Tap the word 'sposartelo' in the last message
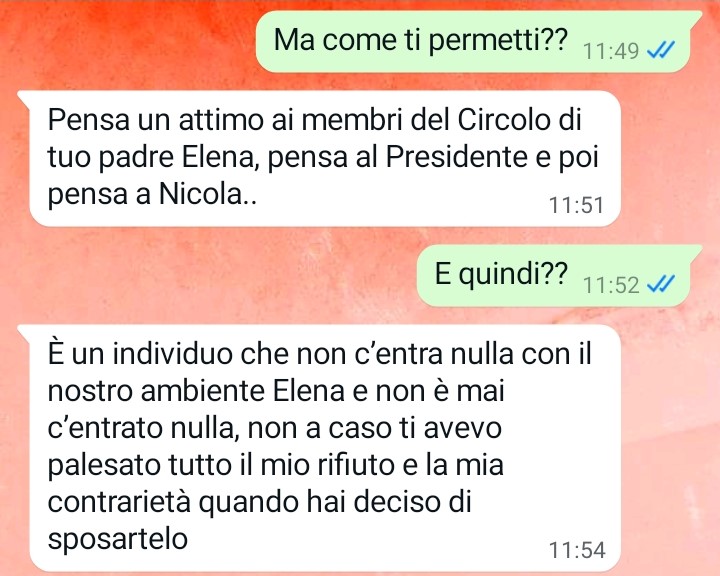 (x=118, y=538)
